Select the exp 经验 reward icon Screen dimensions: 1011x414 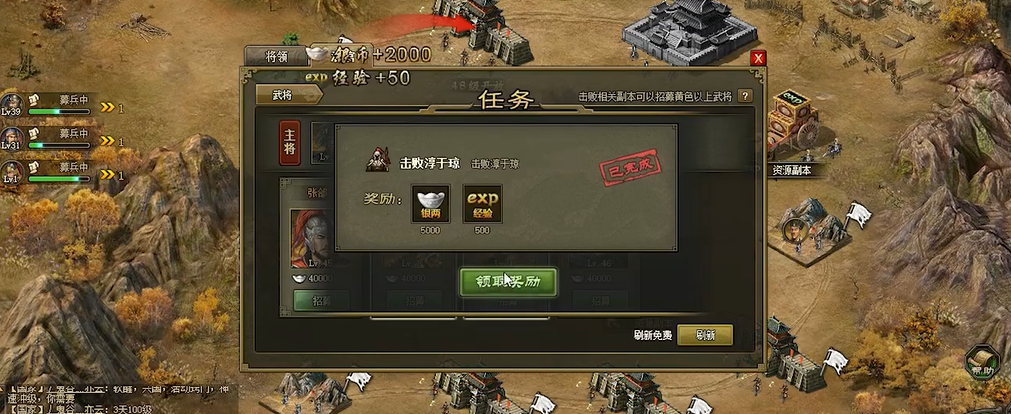click(x=482, y=204)
